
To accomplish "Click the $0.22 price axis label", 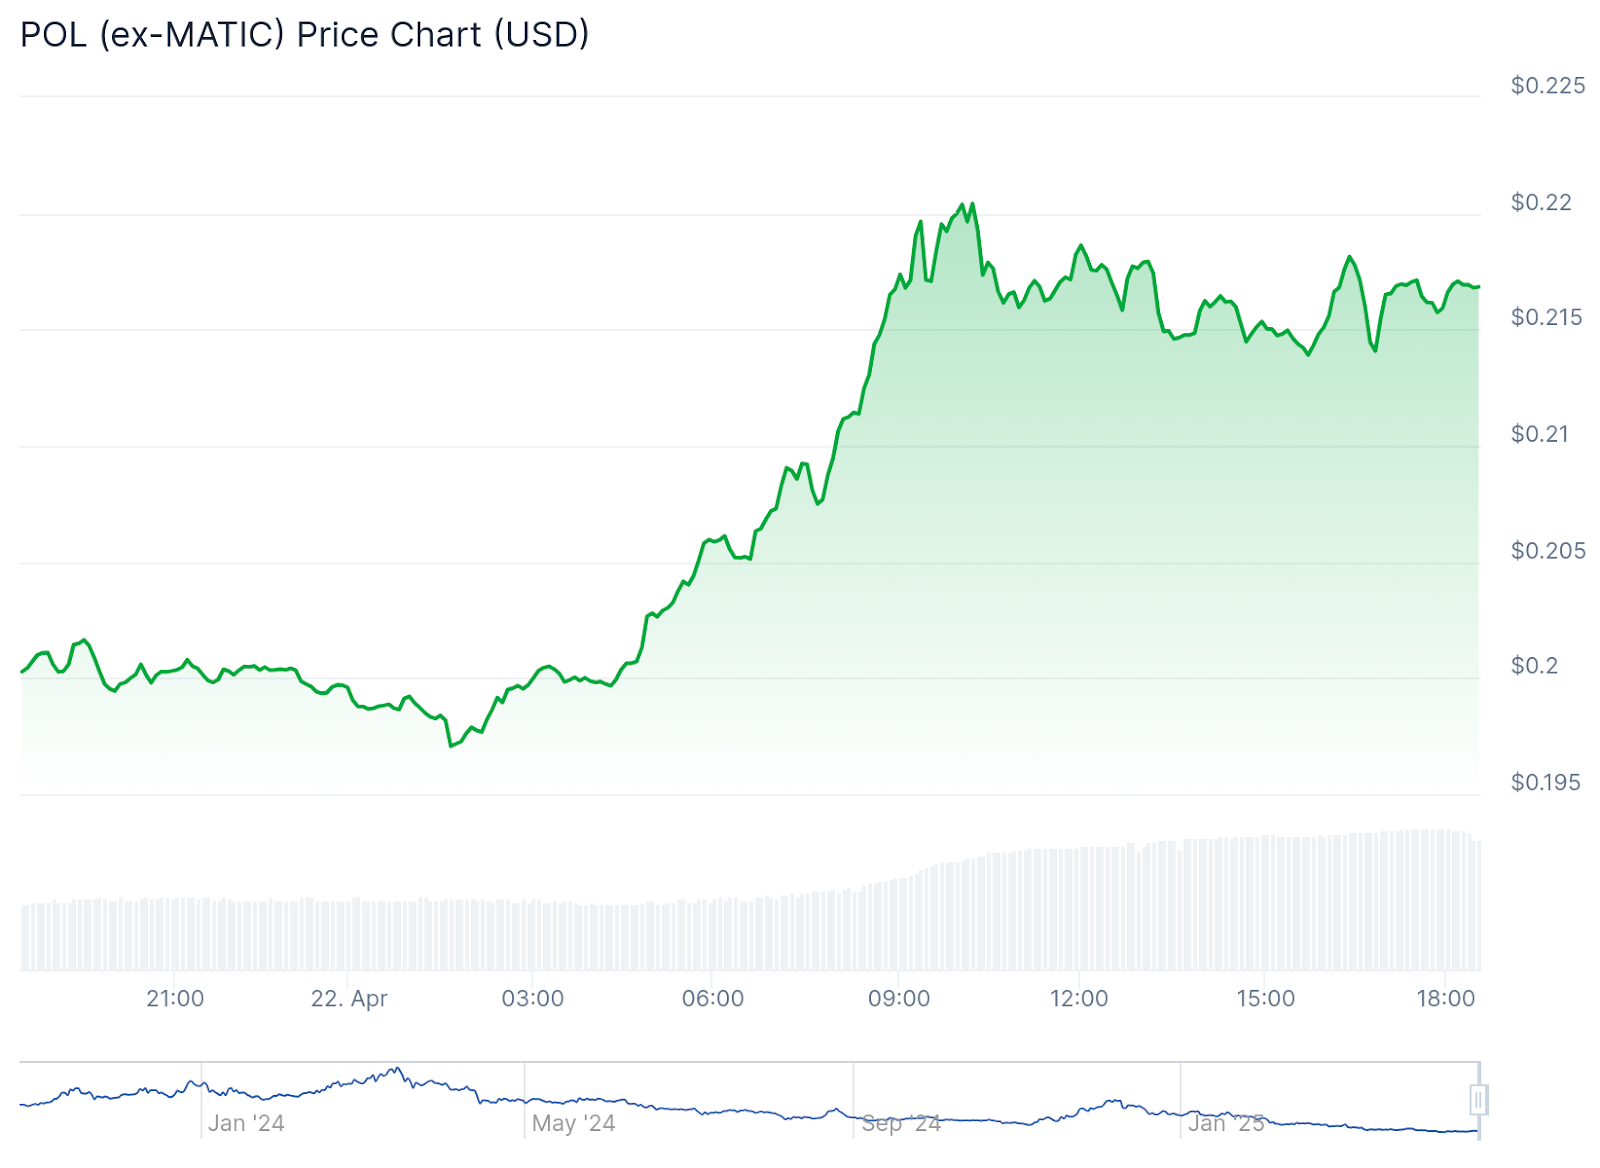I will coord(1541,203).
